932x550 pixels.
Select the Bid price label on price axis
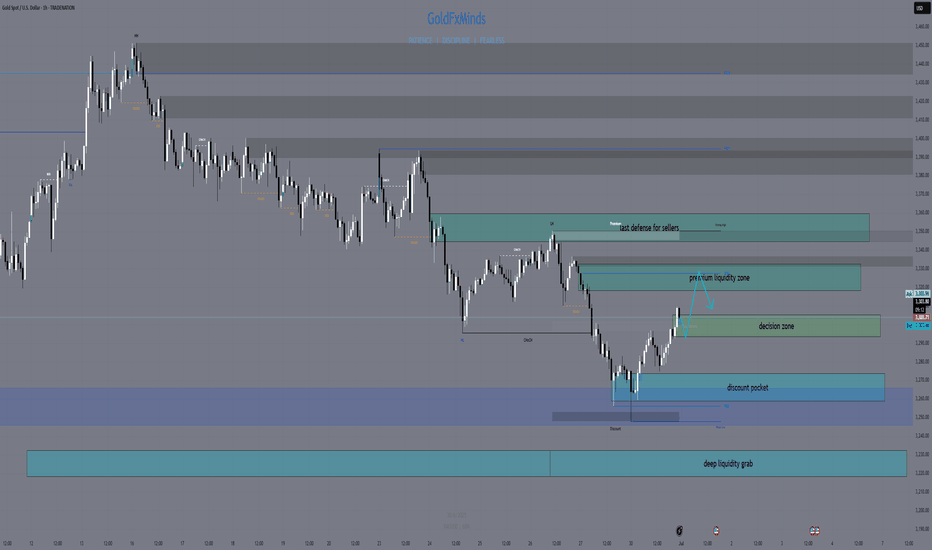click(918, 326)
